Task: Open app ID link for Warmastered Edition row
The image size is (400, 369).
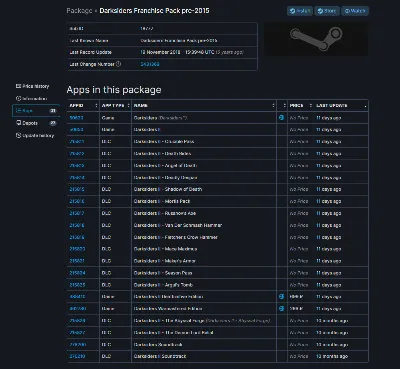Action: (x=78, y=309)
